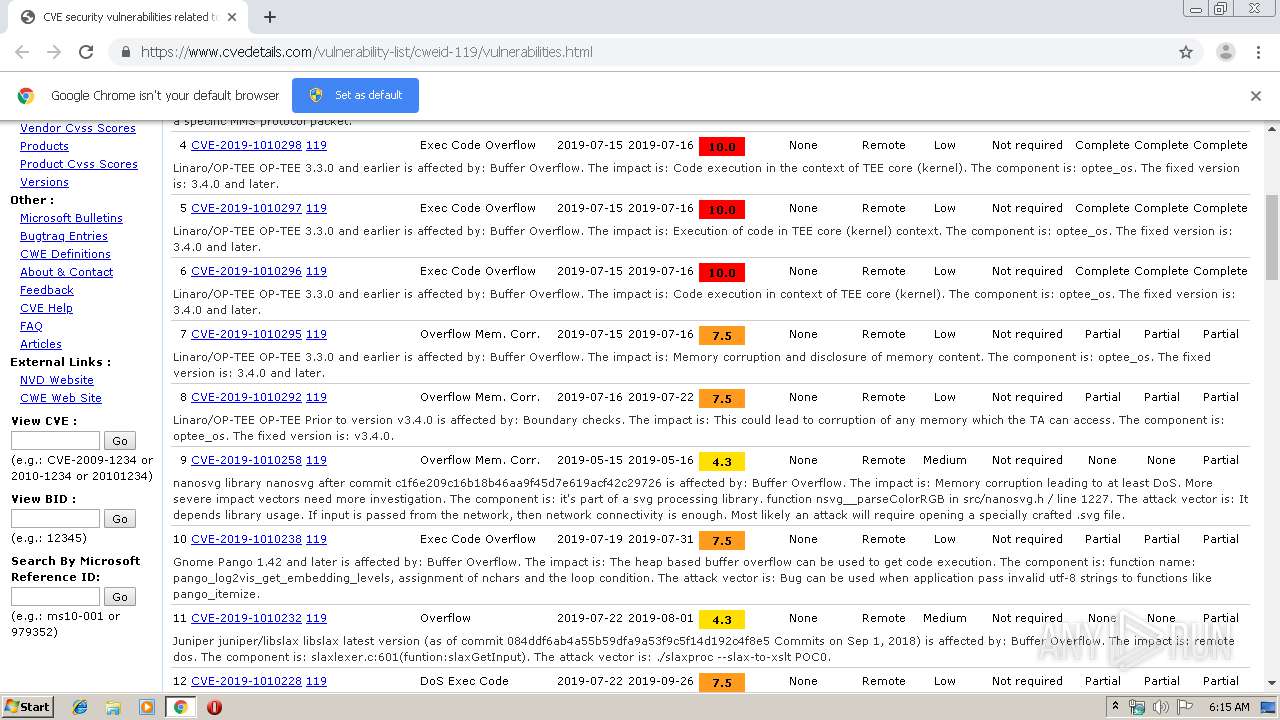This screenshot has height=720, width=1280.
Task: Select the Chrome icon in taskbar
Action: [x=180, y=707]
